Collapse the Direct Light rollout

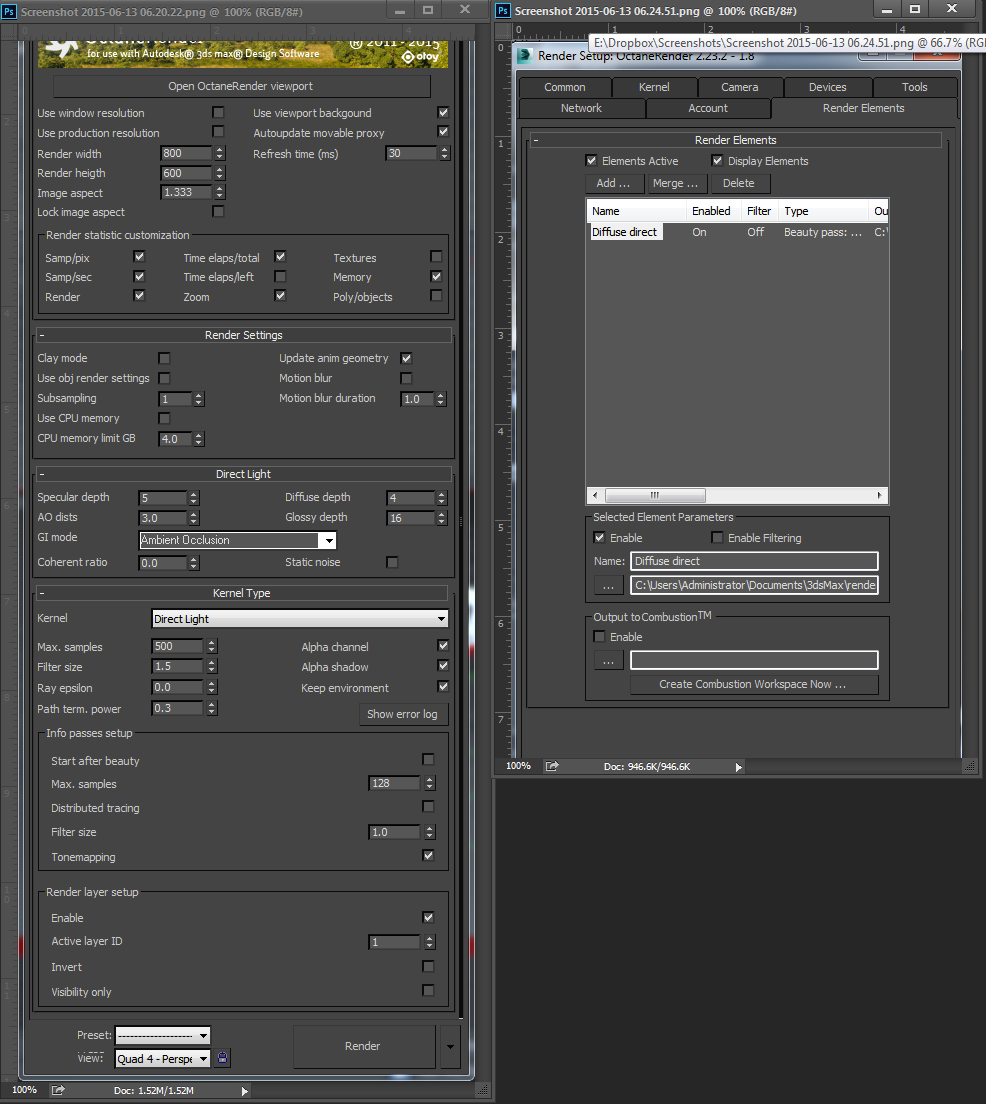243,474
